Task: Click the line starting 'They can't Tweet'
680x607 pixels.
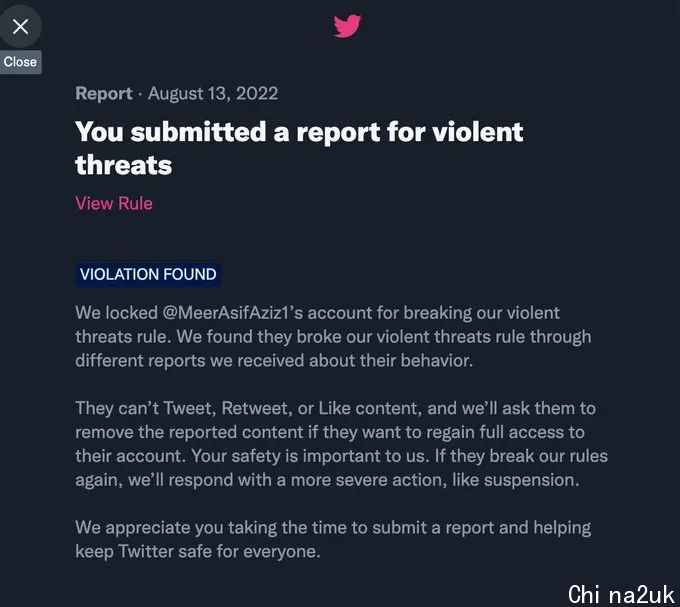Action: click(335, 408)
